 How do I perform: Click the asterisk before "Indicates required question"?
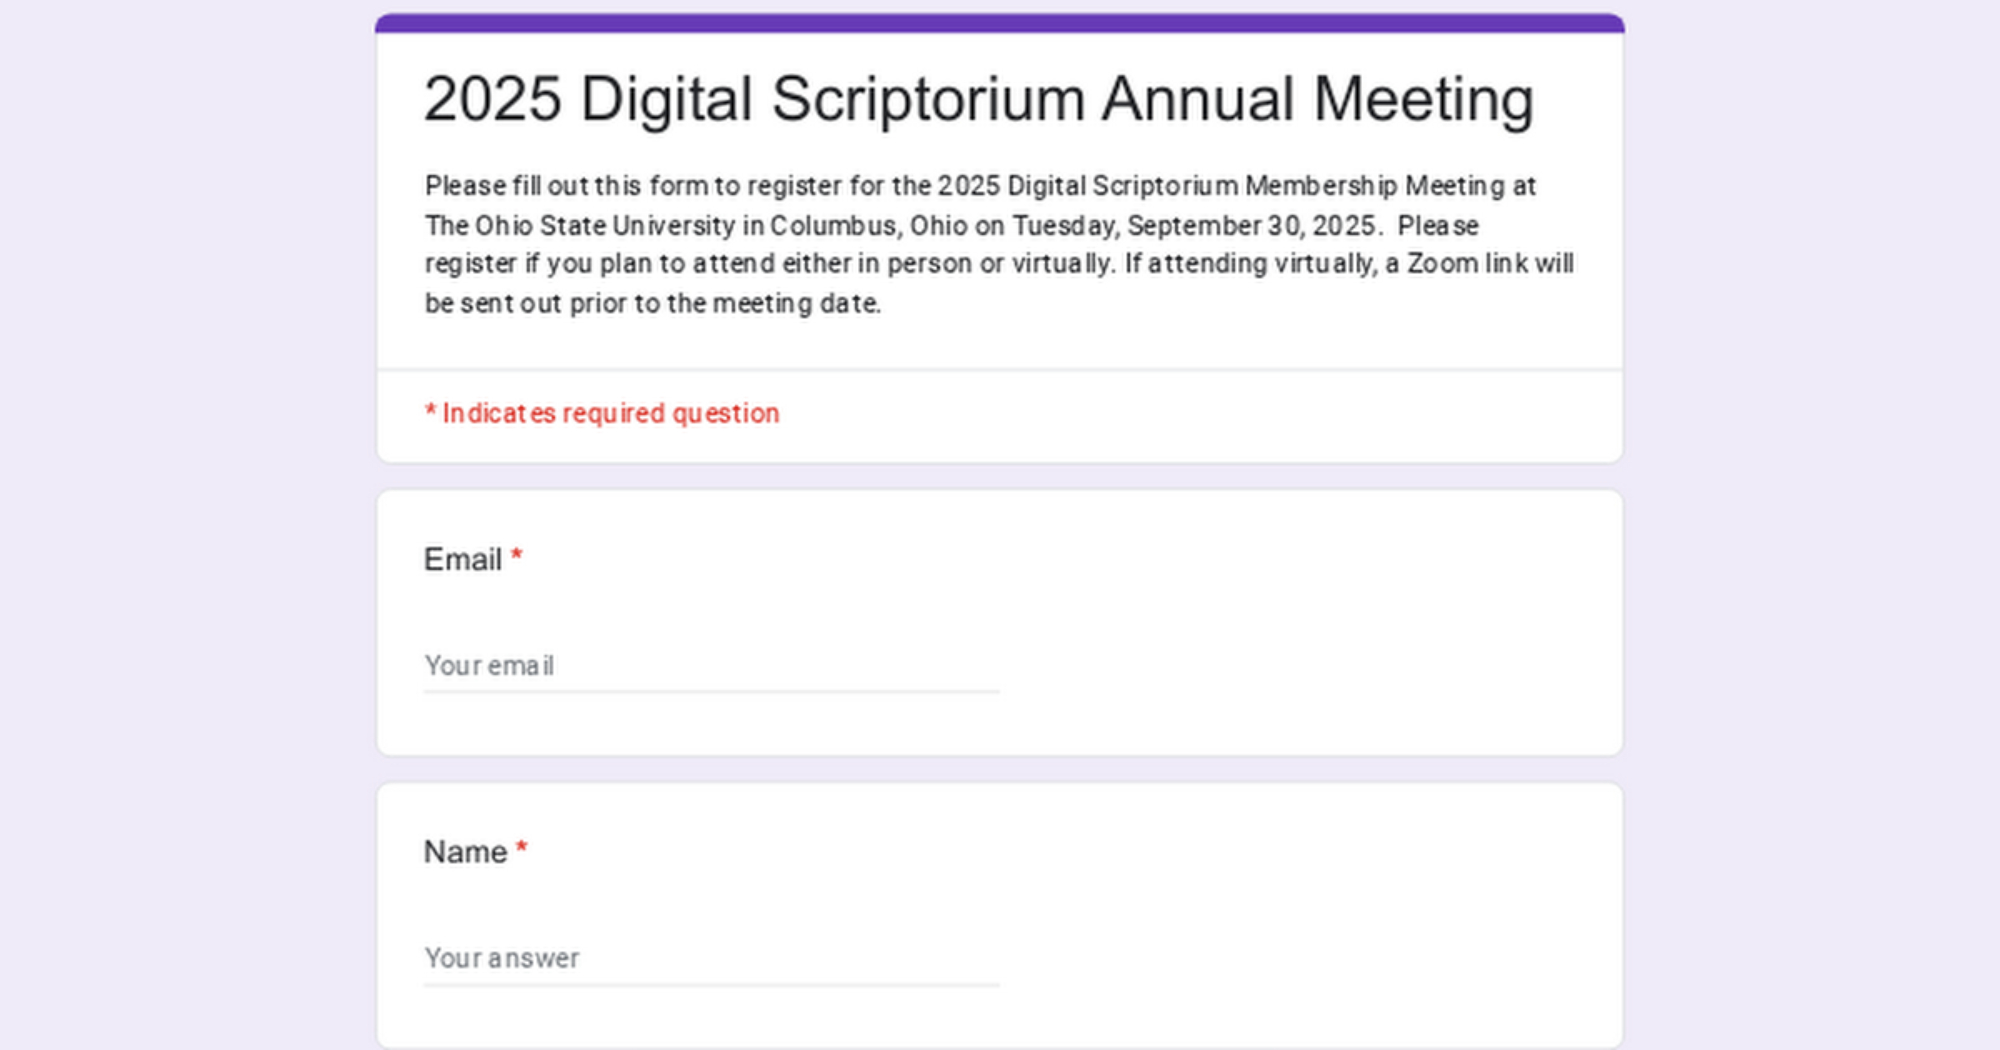(430, 412)
